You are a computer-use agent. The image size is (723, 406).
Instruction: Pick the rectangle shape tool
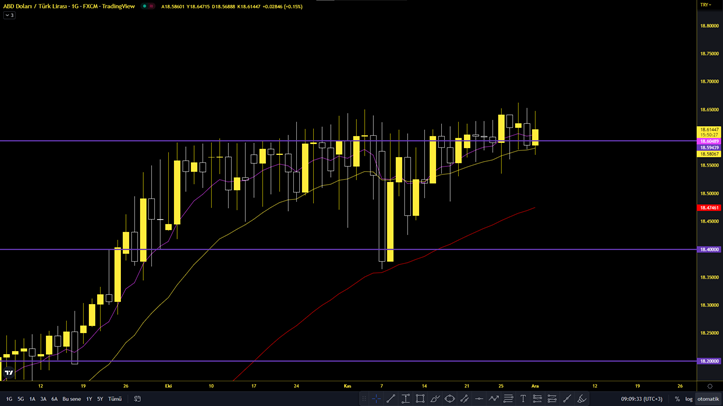(420, 399)
